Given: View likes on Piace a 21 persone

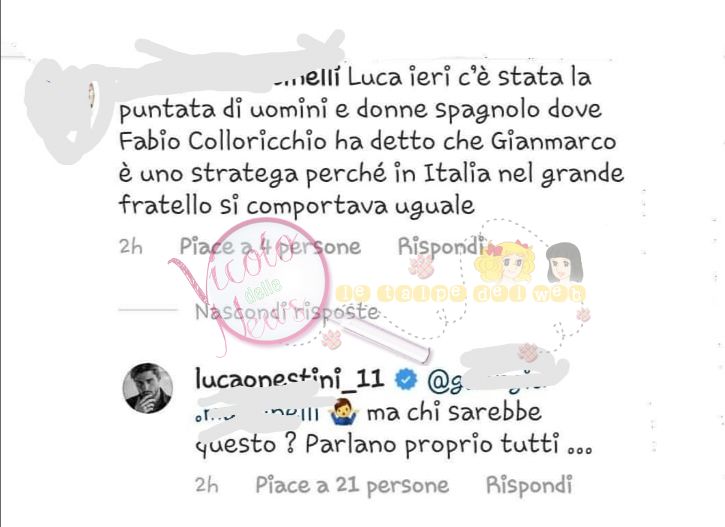Looking at the screenshot, I should coord(352,485).
